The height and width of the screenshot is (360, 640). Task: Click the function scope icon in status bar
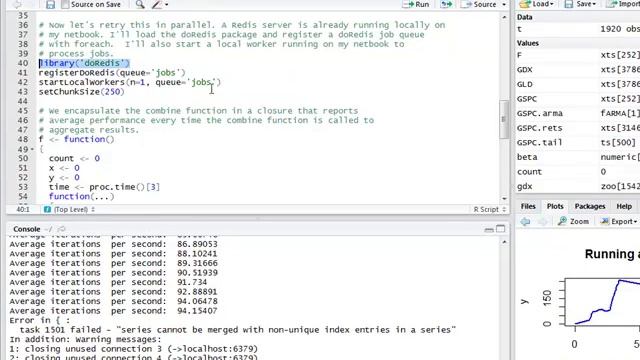(47, 209)
